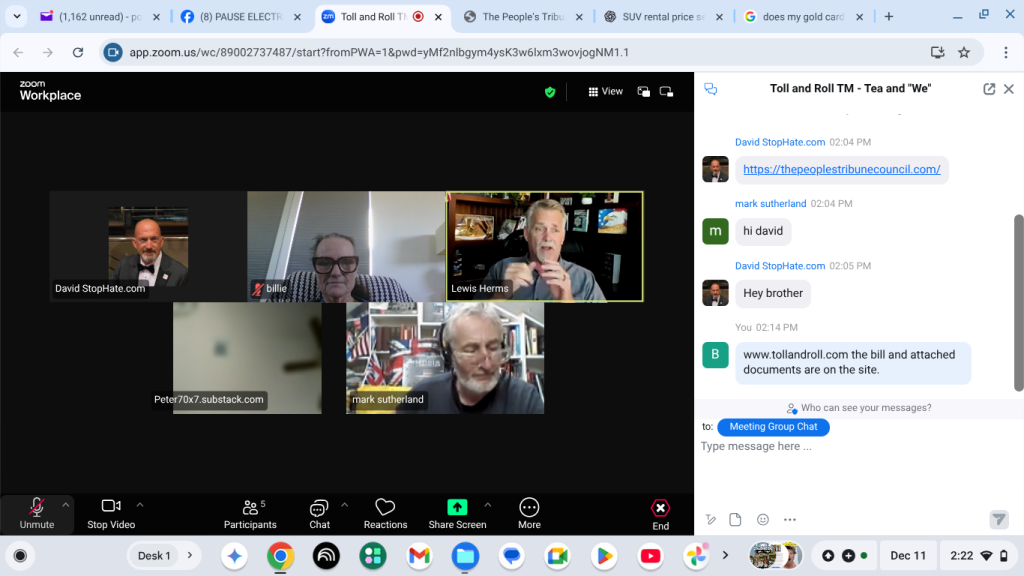Viewport: 1024px width, 576px height.
Task: Click the green encryption shield icon
Action: pyautogui.click(x=550, y=92)
